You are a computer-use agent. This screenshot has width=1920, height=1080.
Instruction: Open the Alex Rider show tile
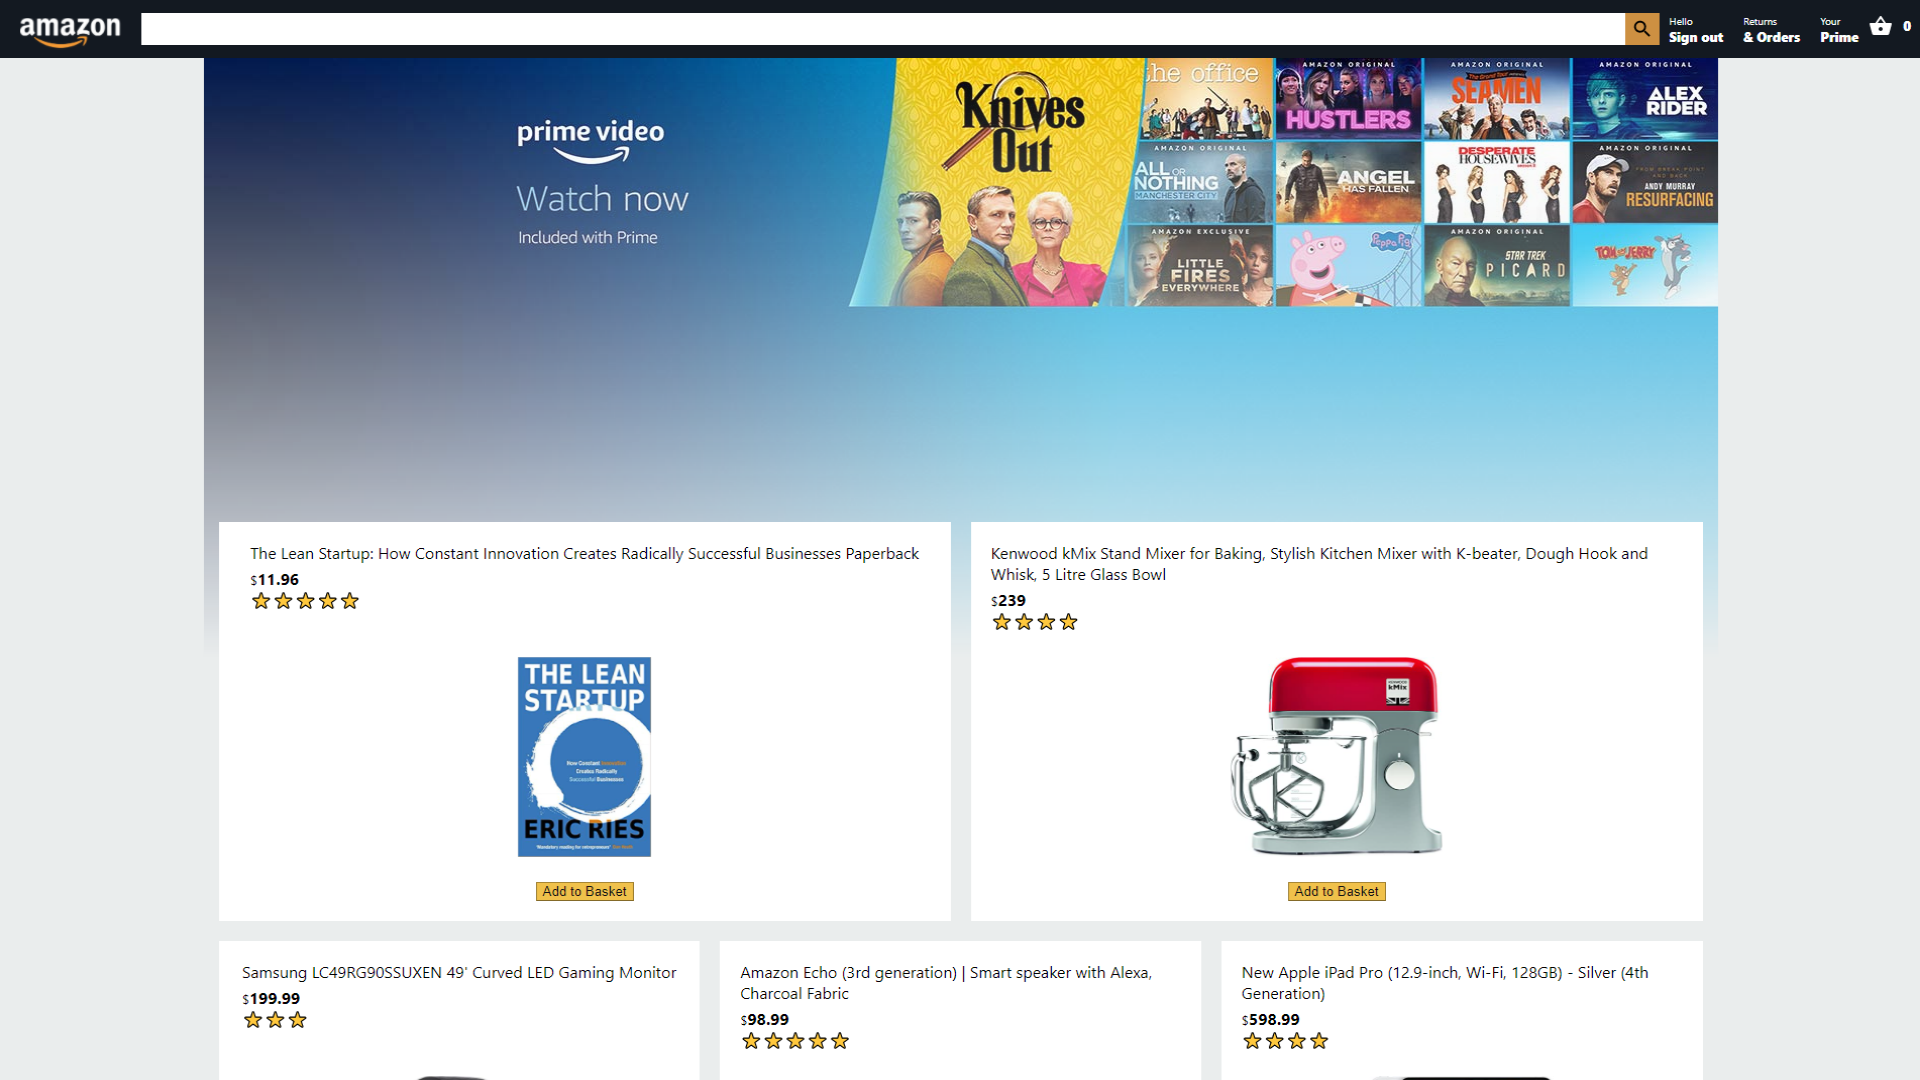[x=1645, y=98]
